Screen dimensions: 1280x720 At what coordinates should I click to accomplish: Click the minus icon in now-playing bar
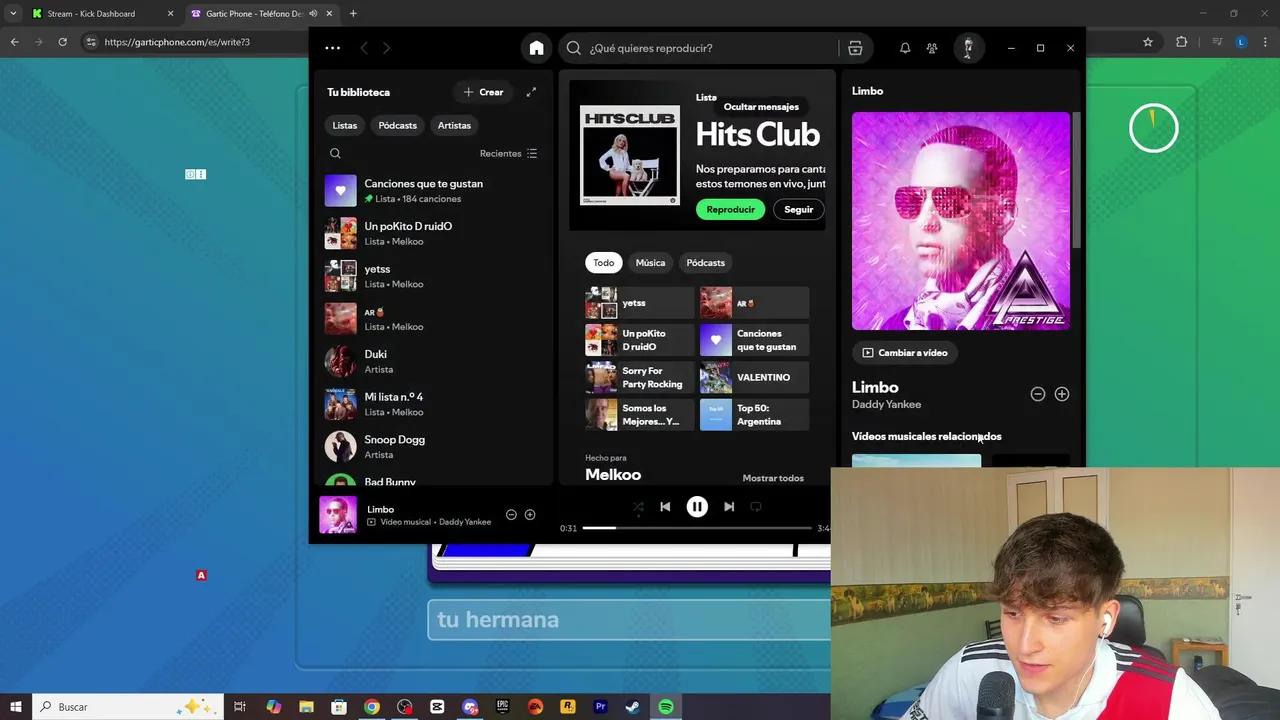[511, 515]
